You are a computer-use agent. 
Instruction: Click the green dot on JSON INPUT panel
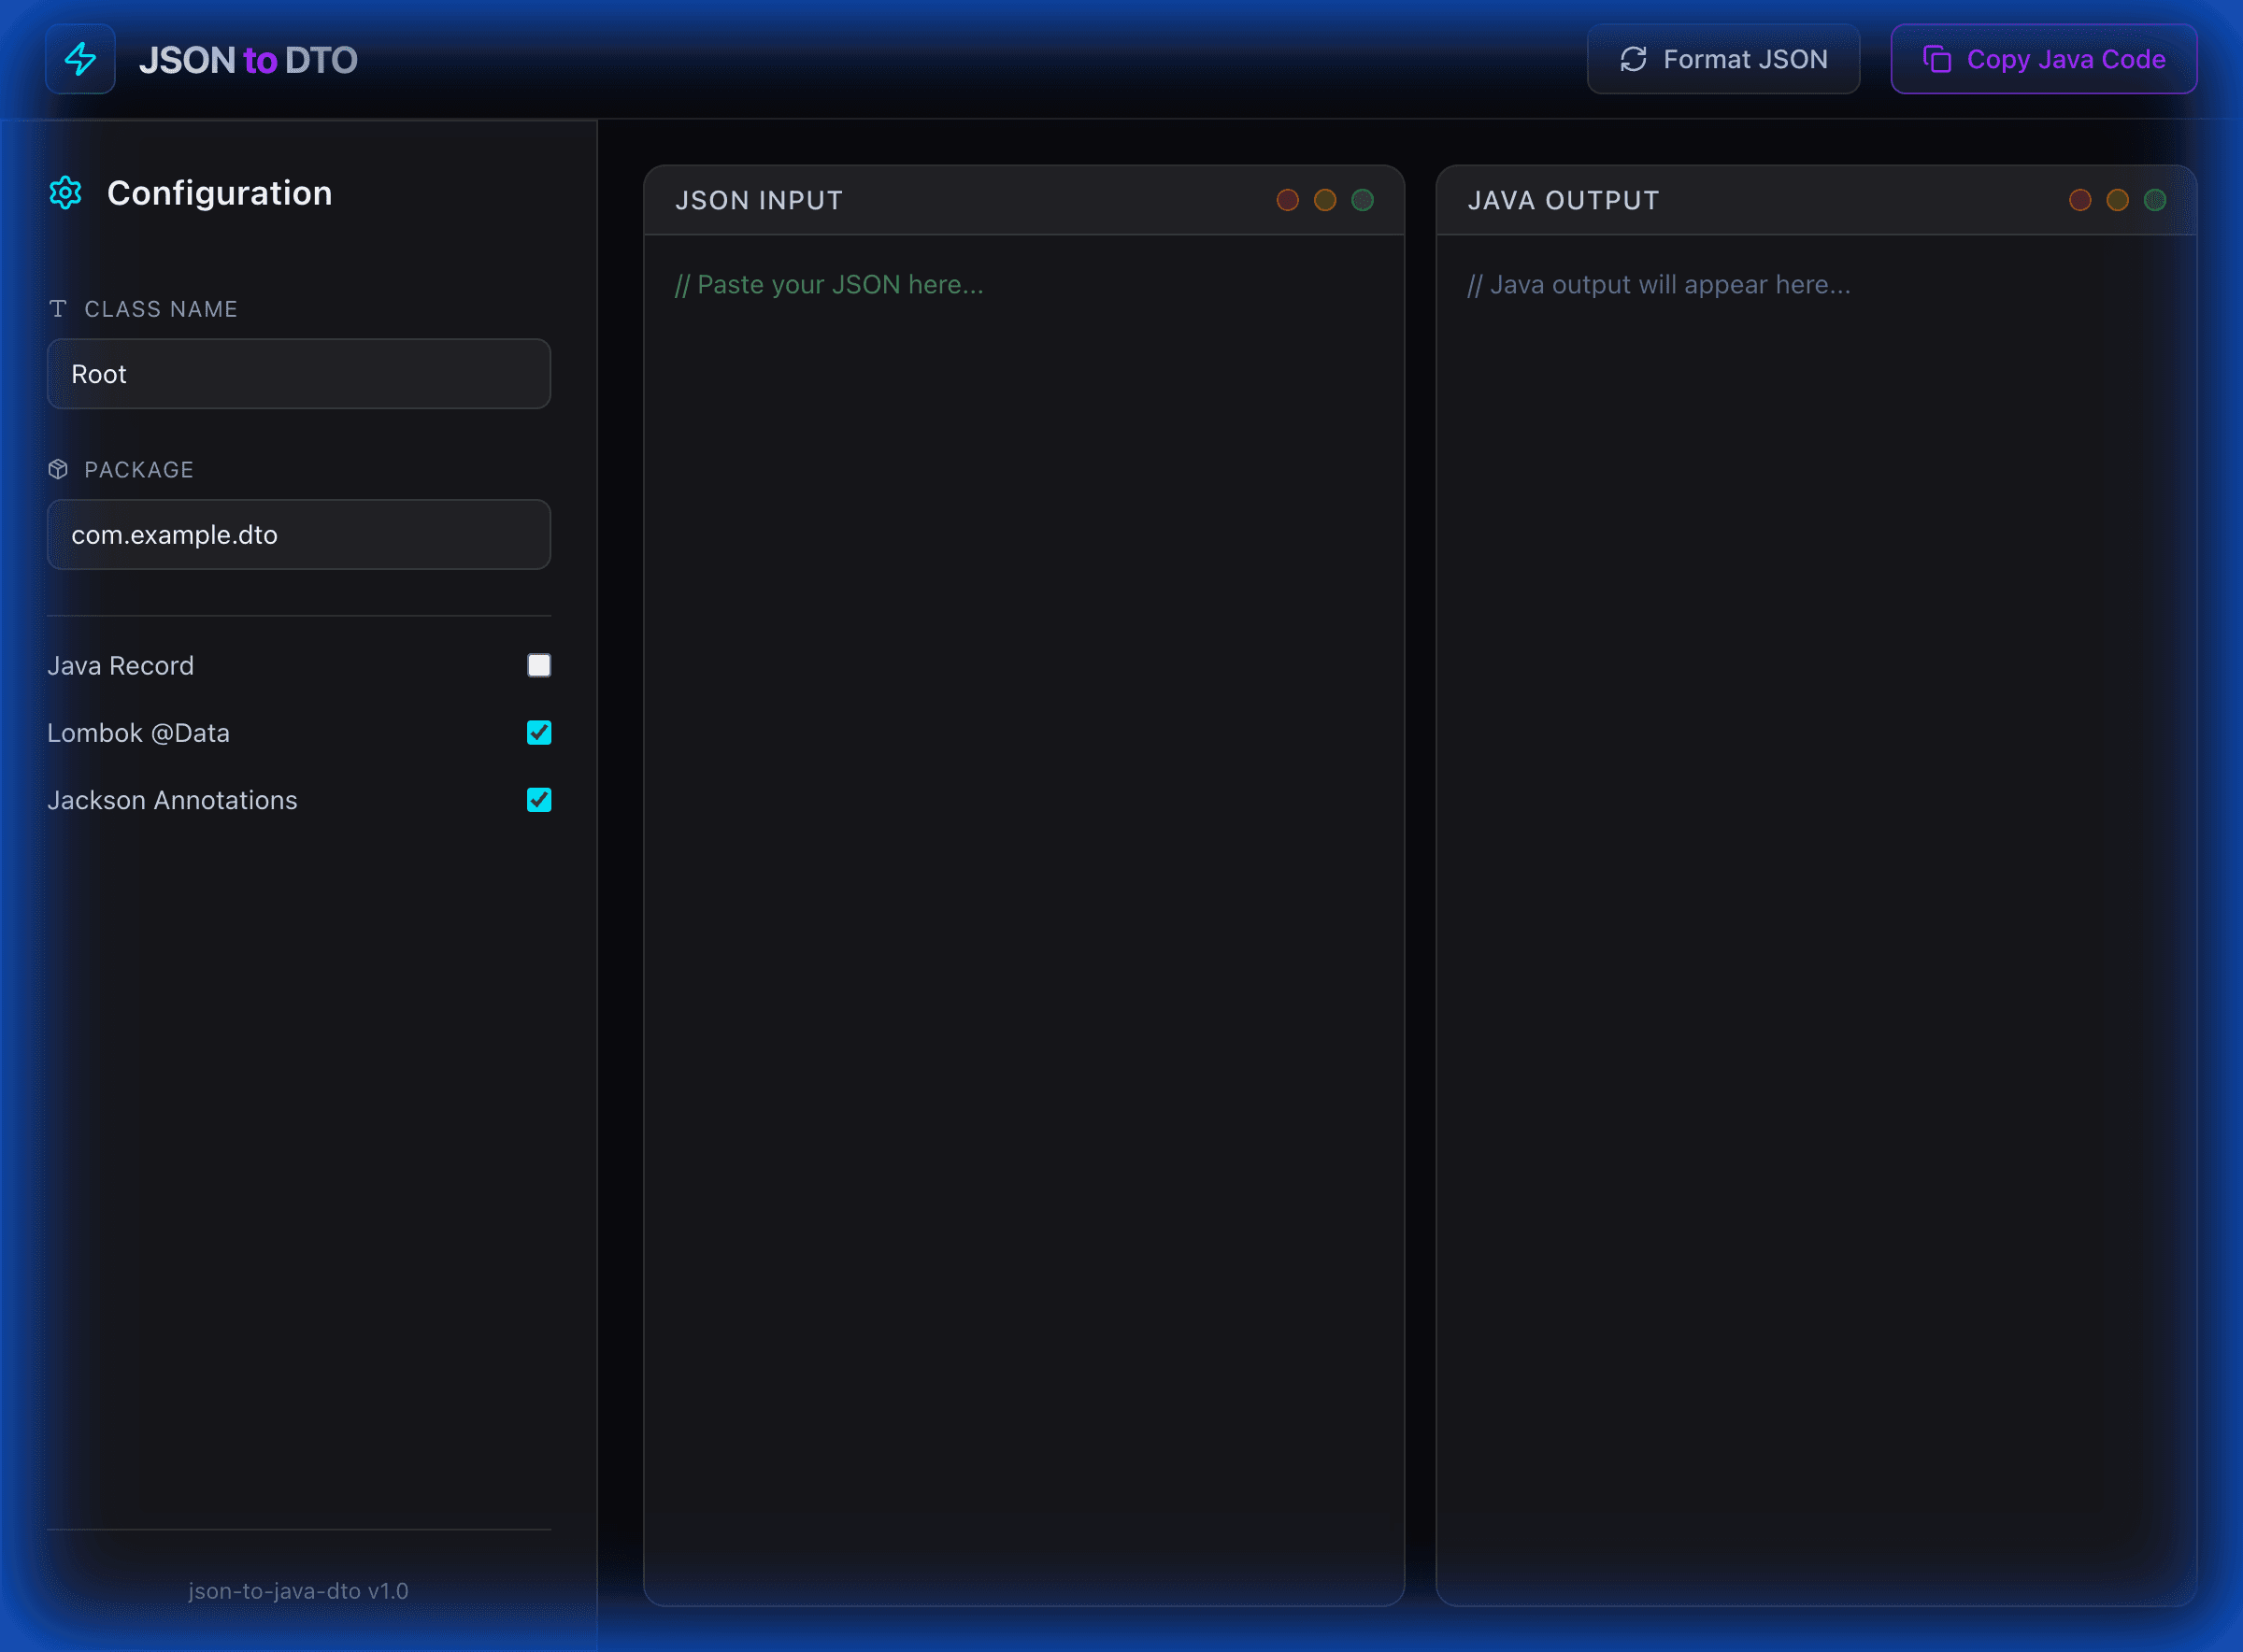coord(1363,200)
